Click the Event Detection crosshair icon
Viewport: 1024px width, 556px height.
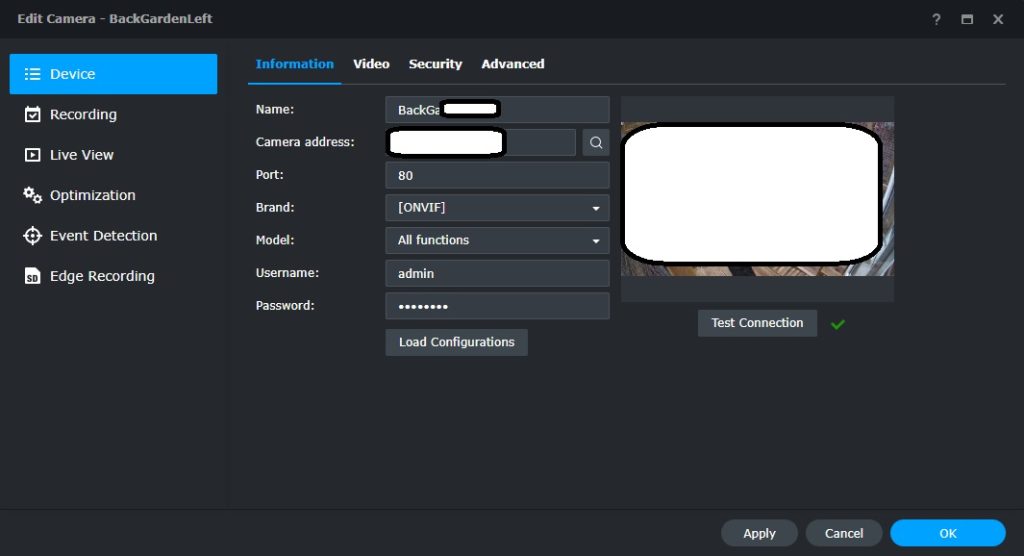[33, 236]
